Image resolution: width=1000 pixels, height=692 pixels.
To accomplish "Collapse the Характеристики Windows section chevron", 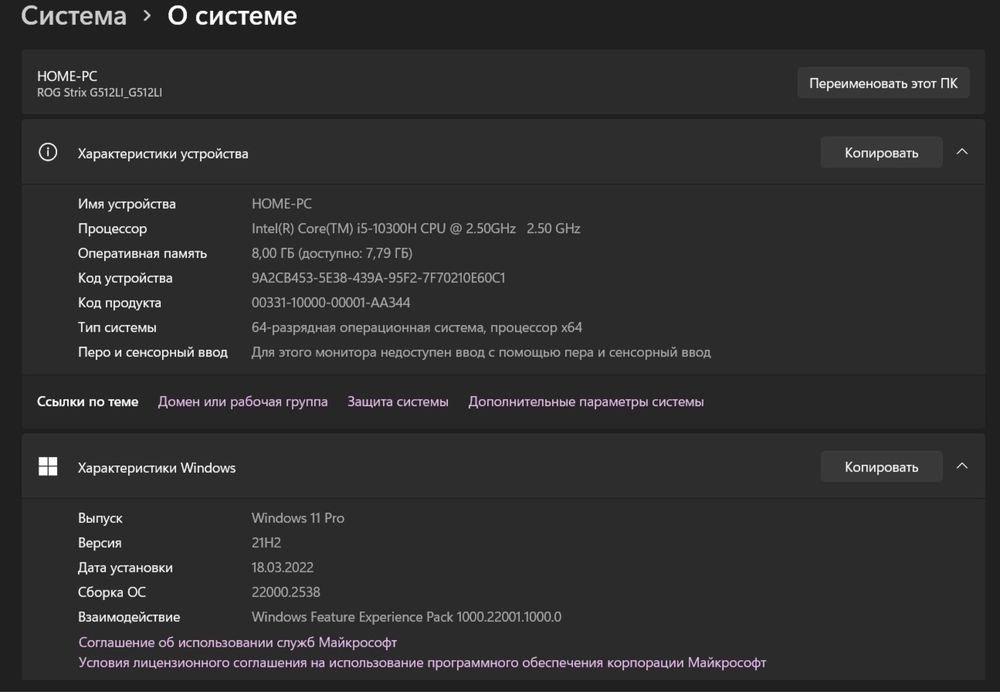I will point(962,466).
